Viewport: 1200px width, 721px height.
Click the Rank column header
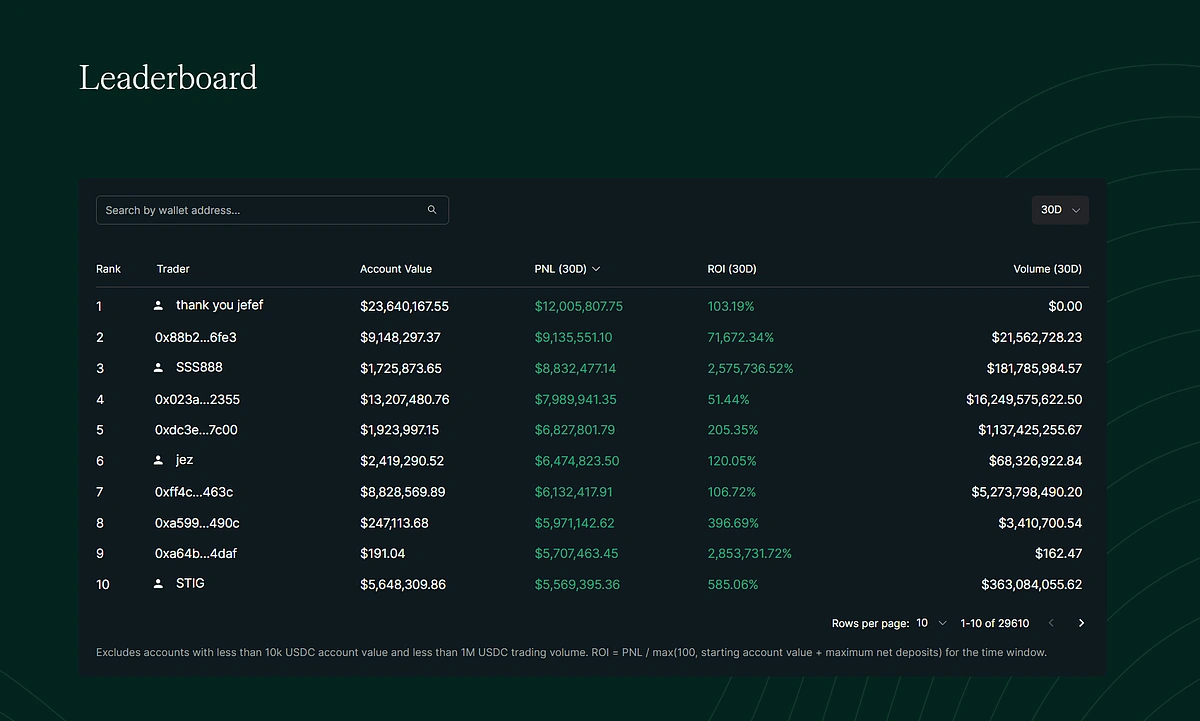[x=107, y=268]
